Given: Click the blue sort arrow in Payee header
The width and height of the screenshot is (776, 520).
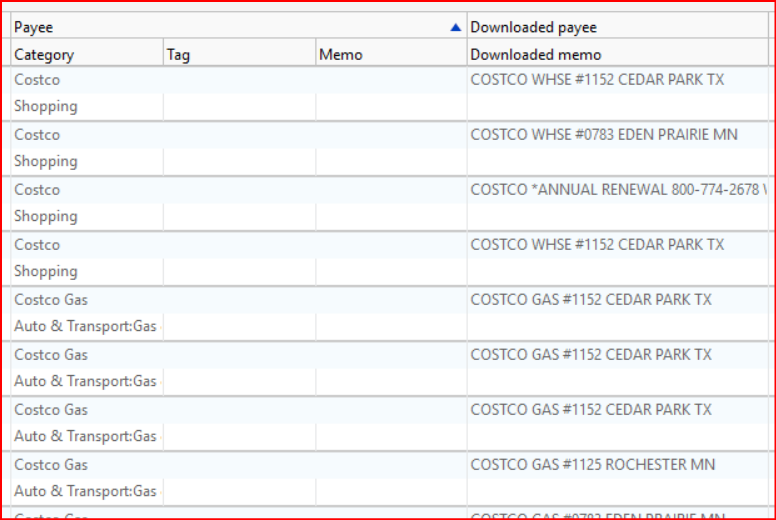Looking at the screenshot, I should point(455,28).
